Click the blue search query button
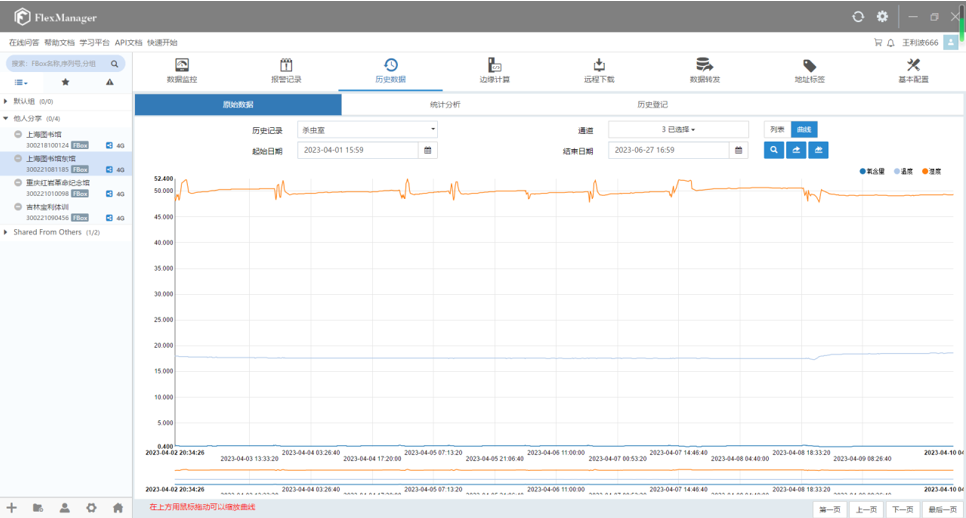The width and height of the screenshot is (966, 518). 774,150
